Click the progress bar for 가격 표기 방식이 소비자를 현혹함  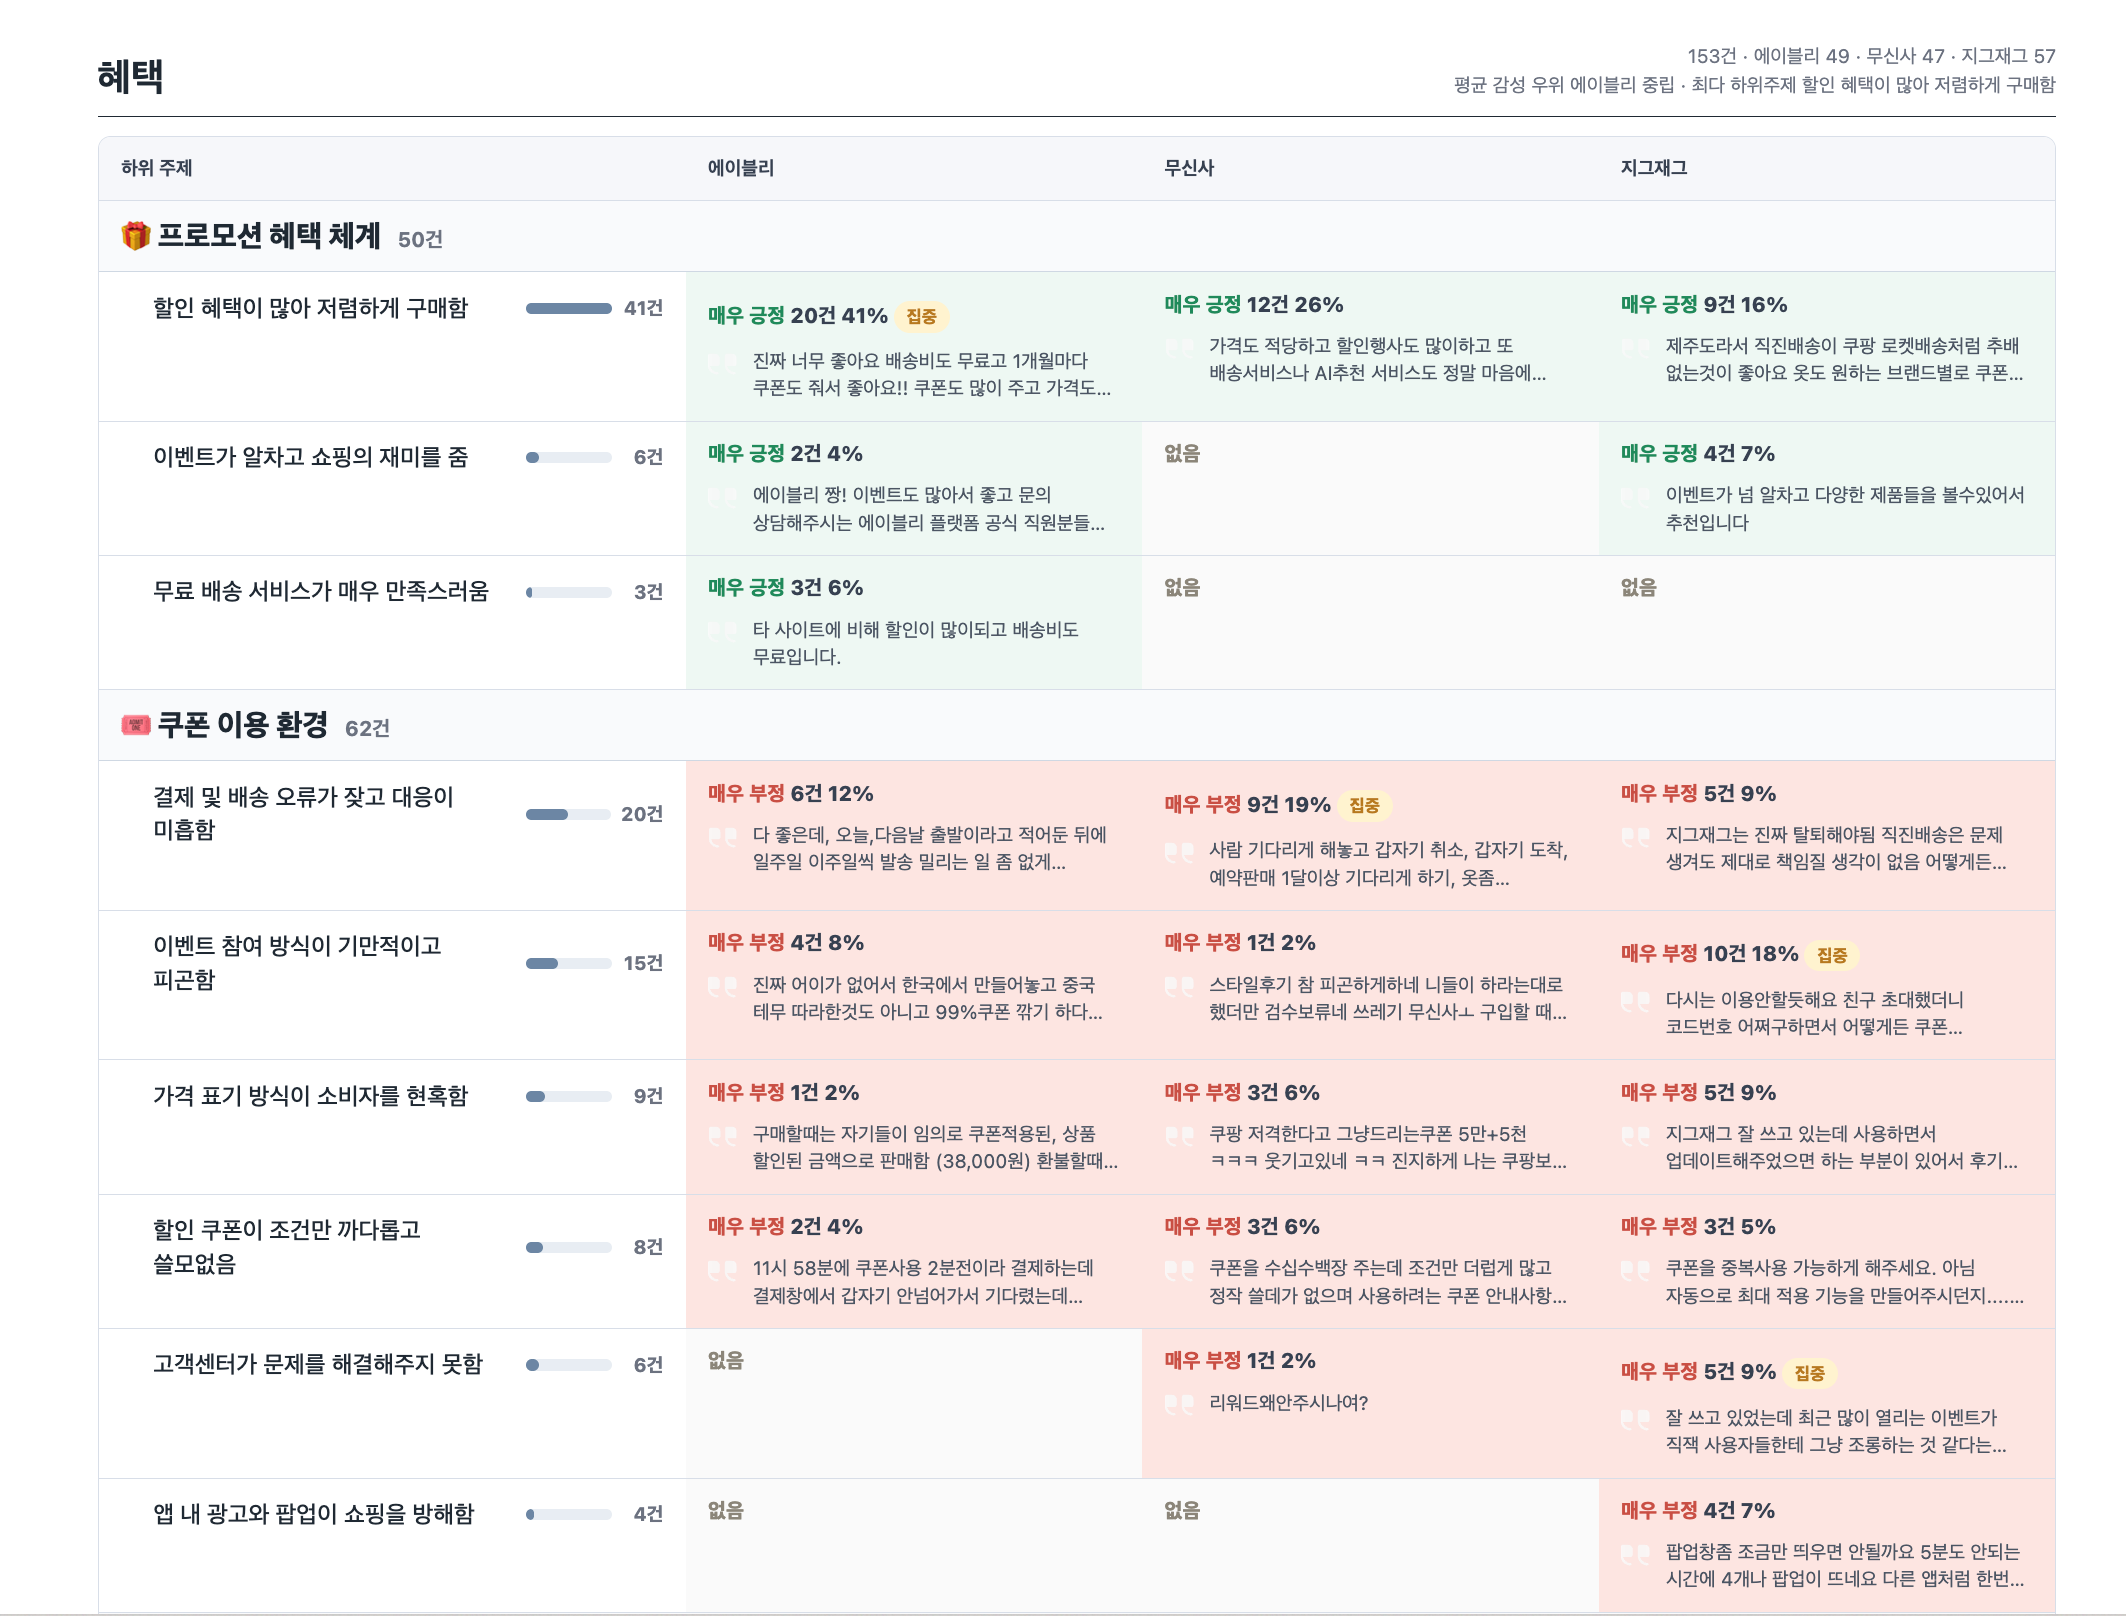tap(569, 1096)
